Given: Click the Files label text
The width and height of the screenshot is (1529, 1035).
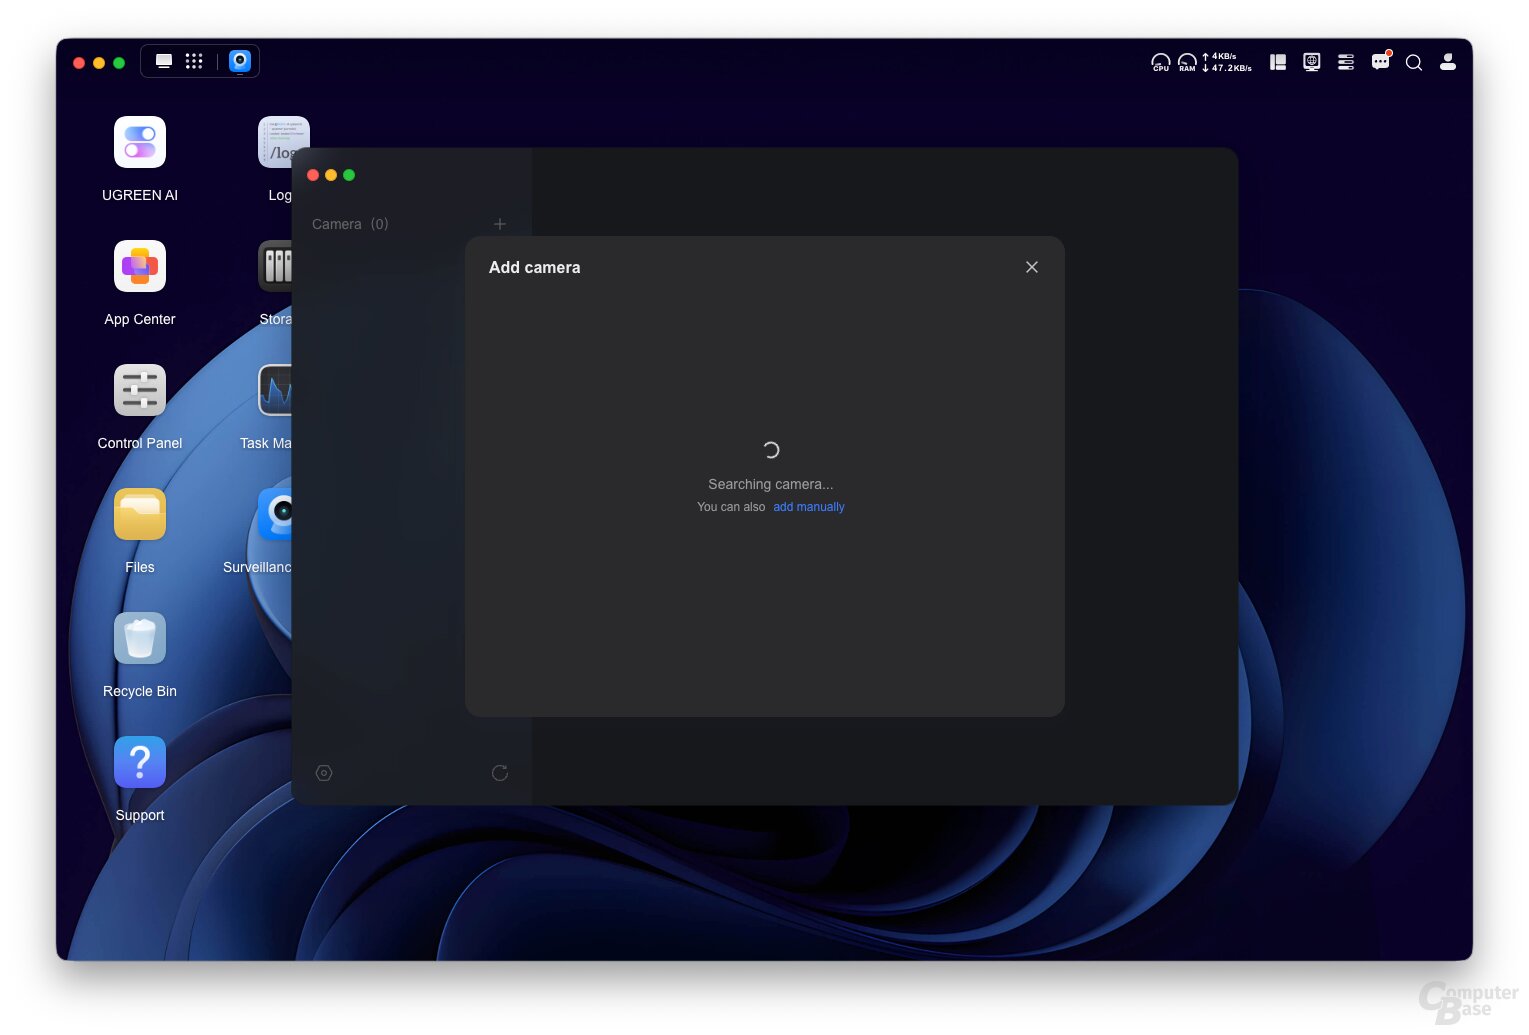Looking at the screenshot, I should point(140,567).
